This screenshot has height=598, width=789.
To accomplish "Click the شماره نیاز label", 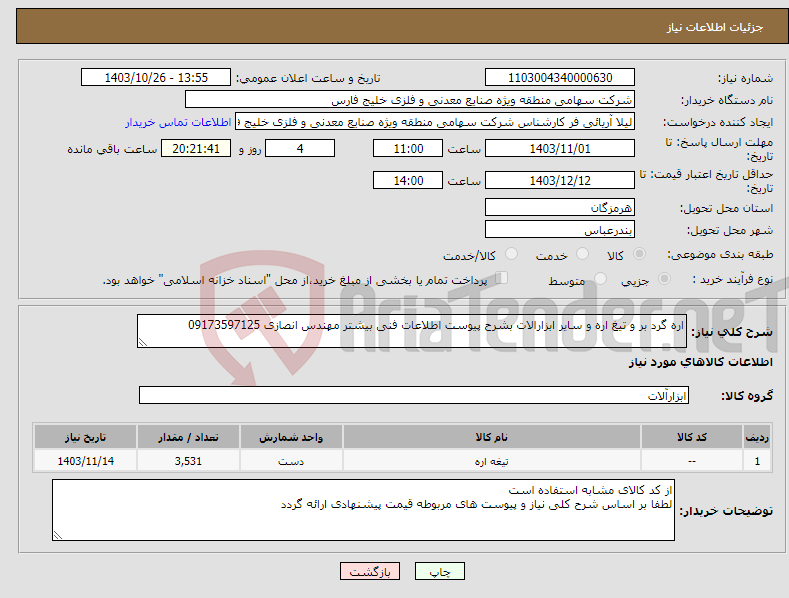I will coord(745,79).
